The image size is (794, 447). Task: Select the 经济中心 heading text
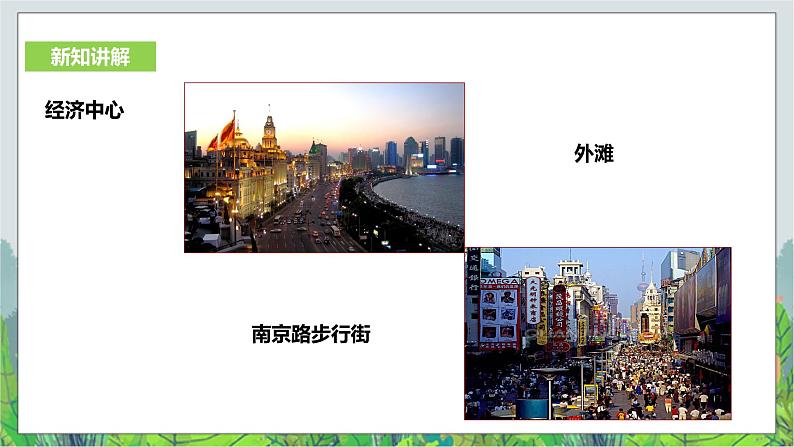click(84, 111)
